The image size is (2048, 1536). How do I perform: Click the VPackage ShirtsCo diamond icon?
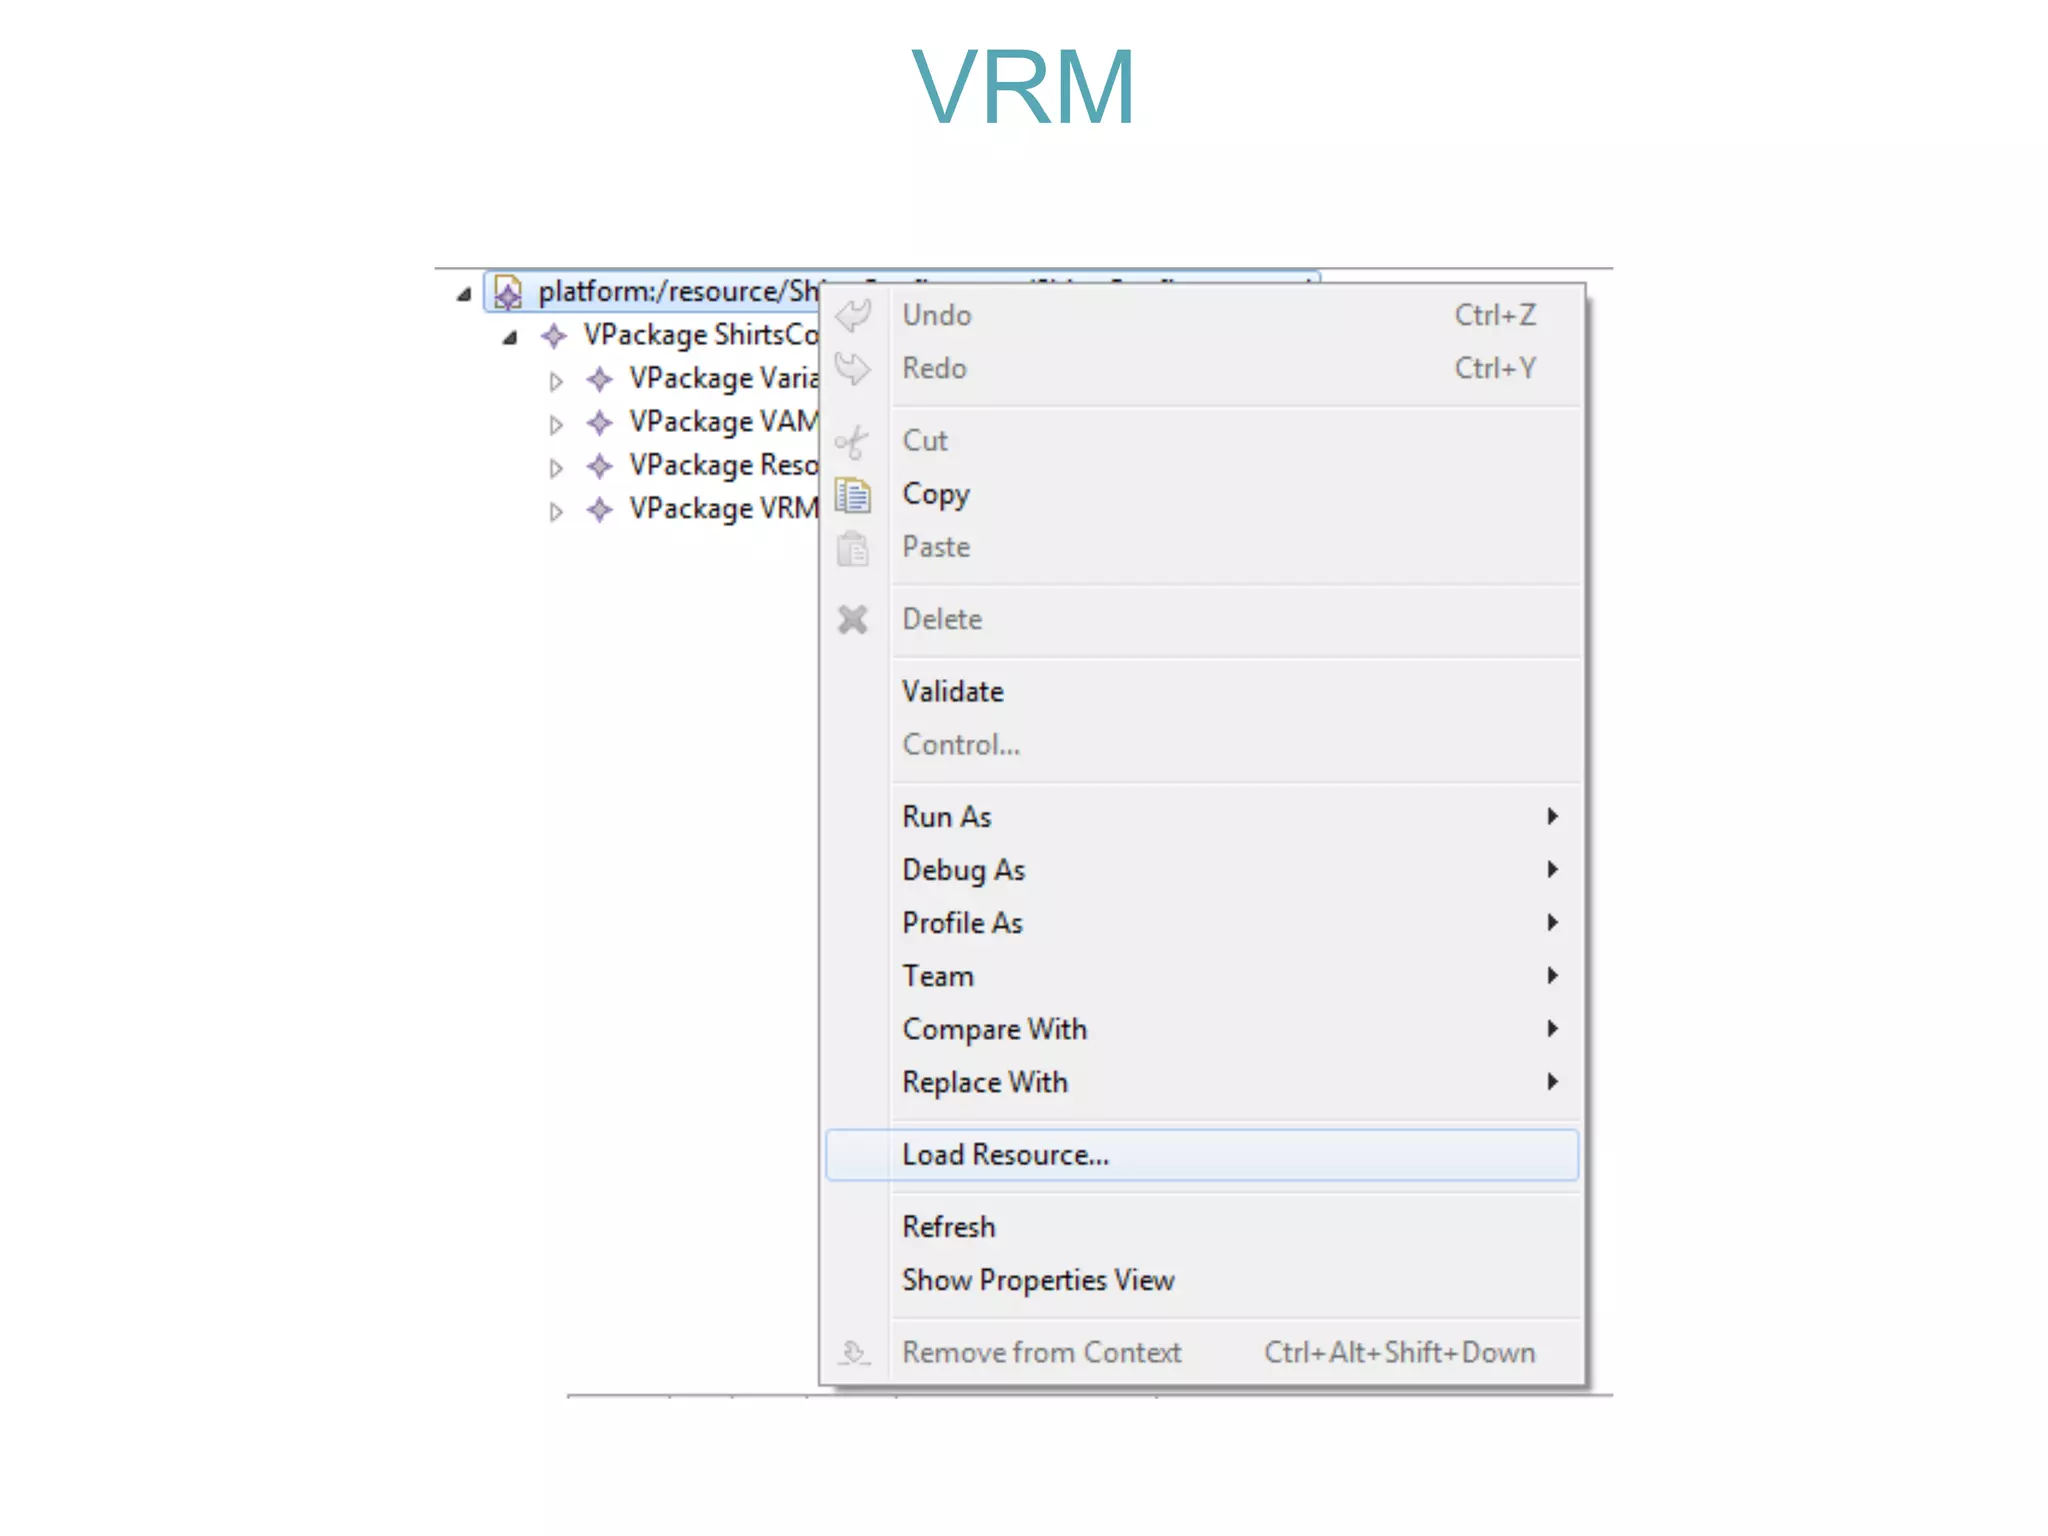click(553, 336)
